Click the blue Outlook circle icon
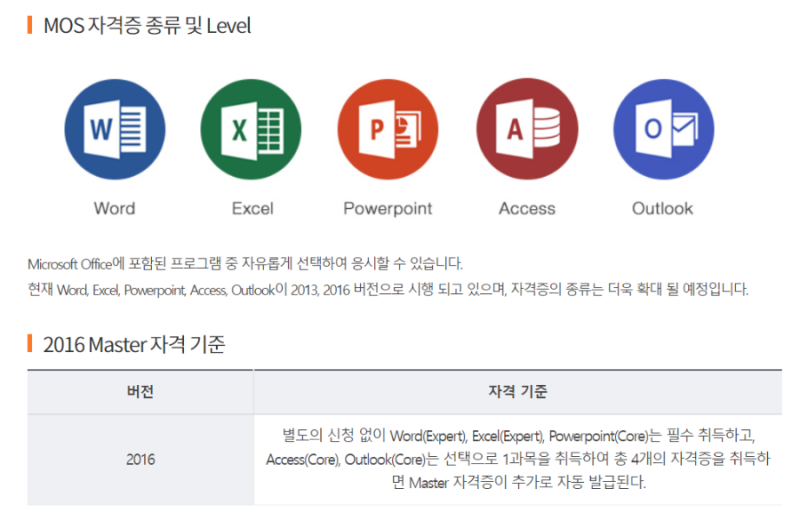Screen dimensions: 800x521 click(x=663, y=129)
